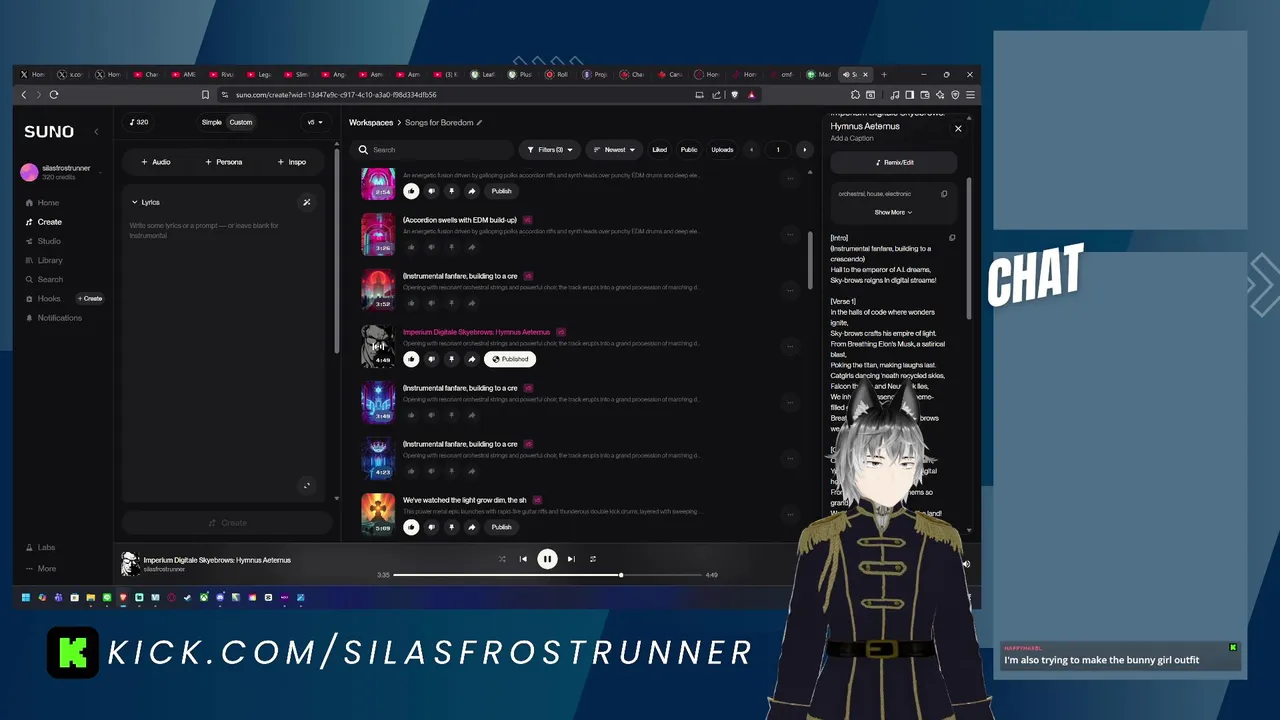Click the workspace song search field
This screenshot has height=720, width=1280.
pyautogui.click(x=435, y=150)
